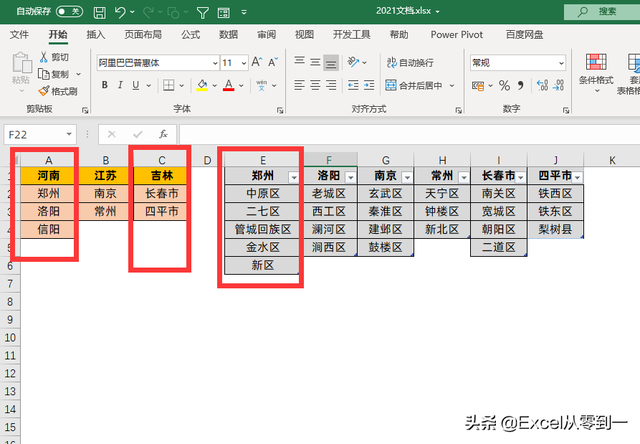This screenshot has height=444, width=640.
Task: Click the comma style icon
Action: click(x=520, y=85)
